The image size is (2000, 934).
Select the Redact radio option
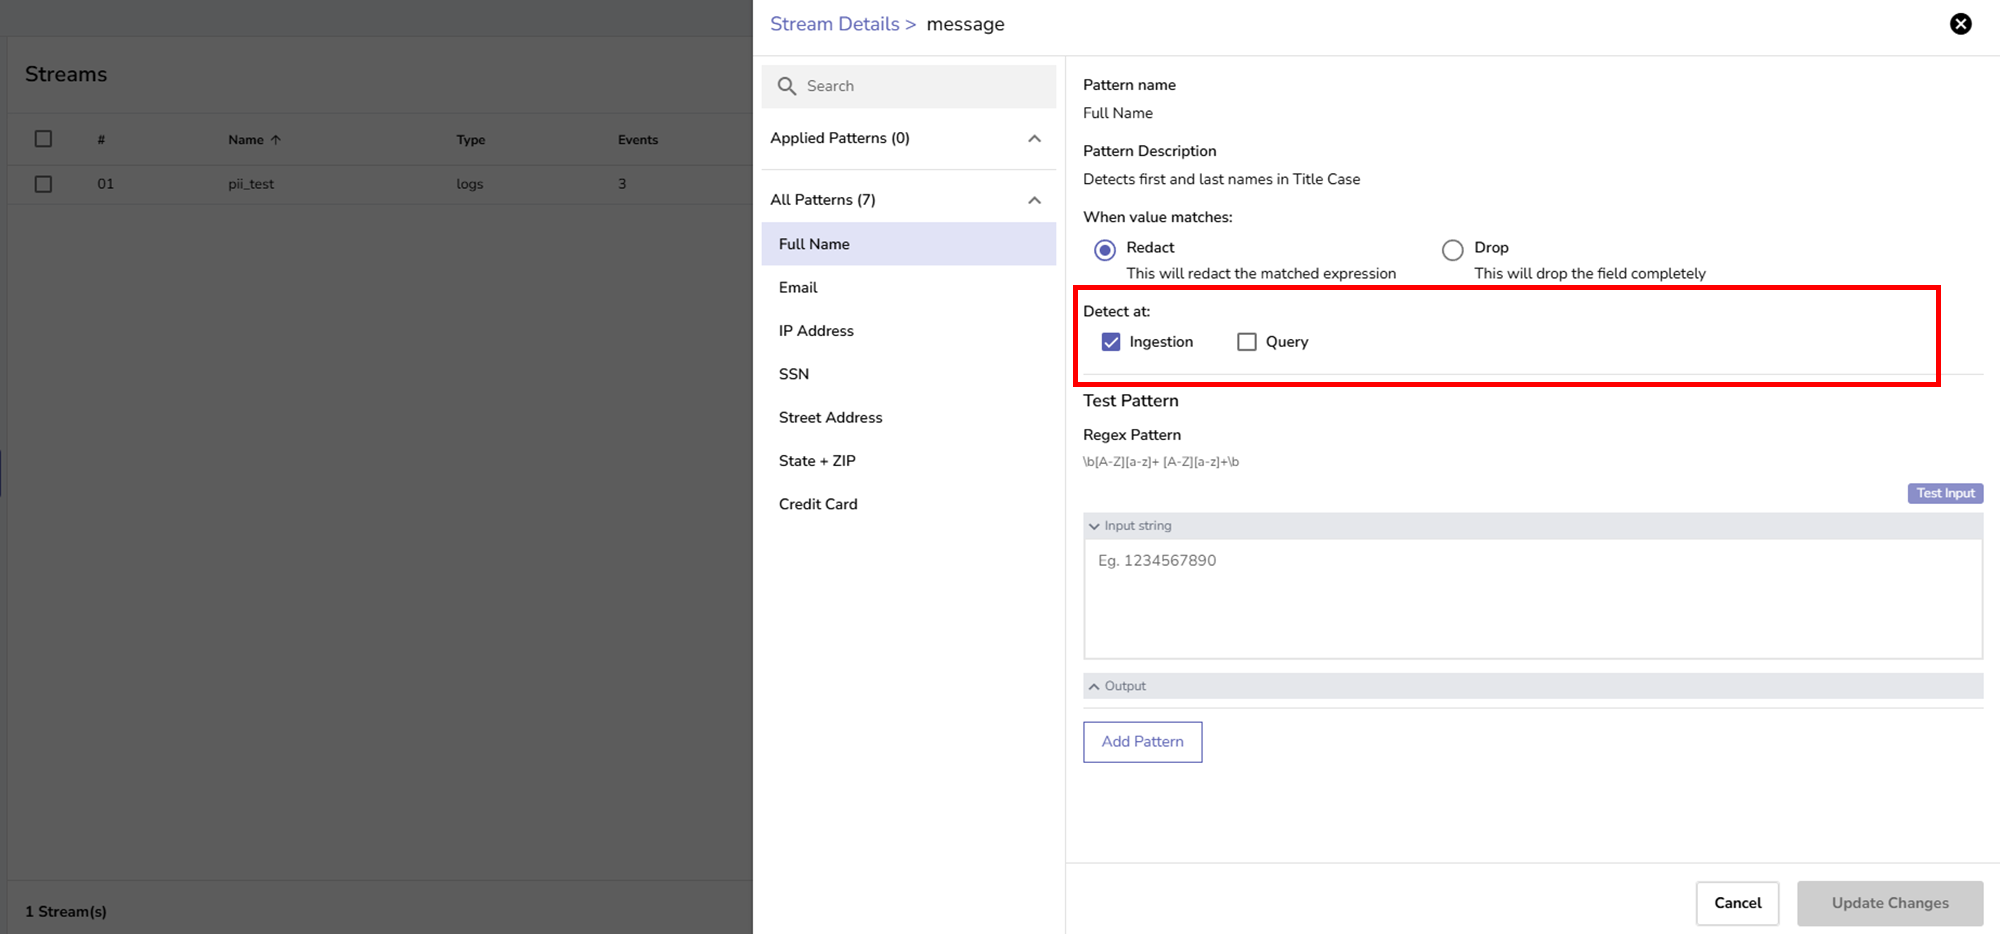pos(1105,249)
